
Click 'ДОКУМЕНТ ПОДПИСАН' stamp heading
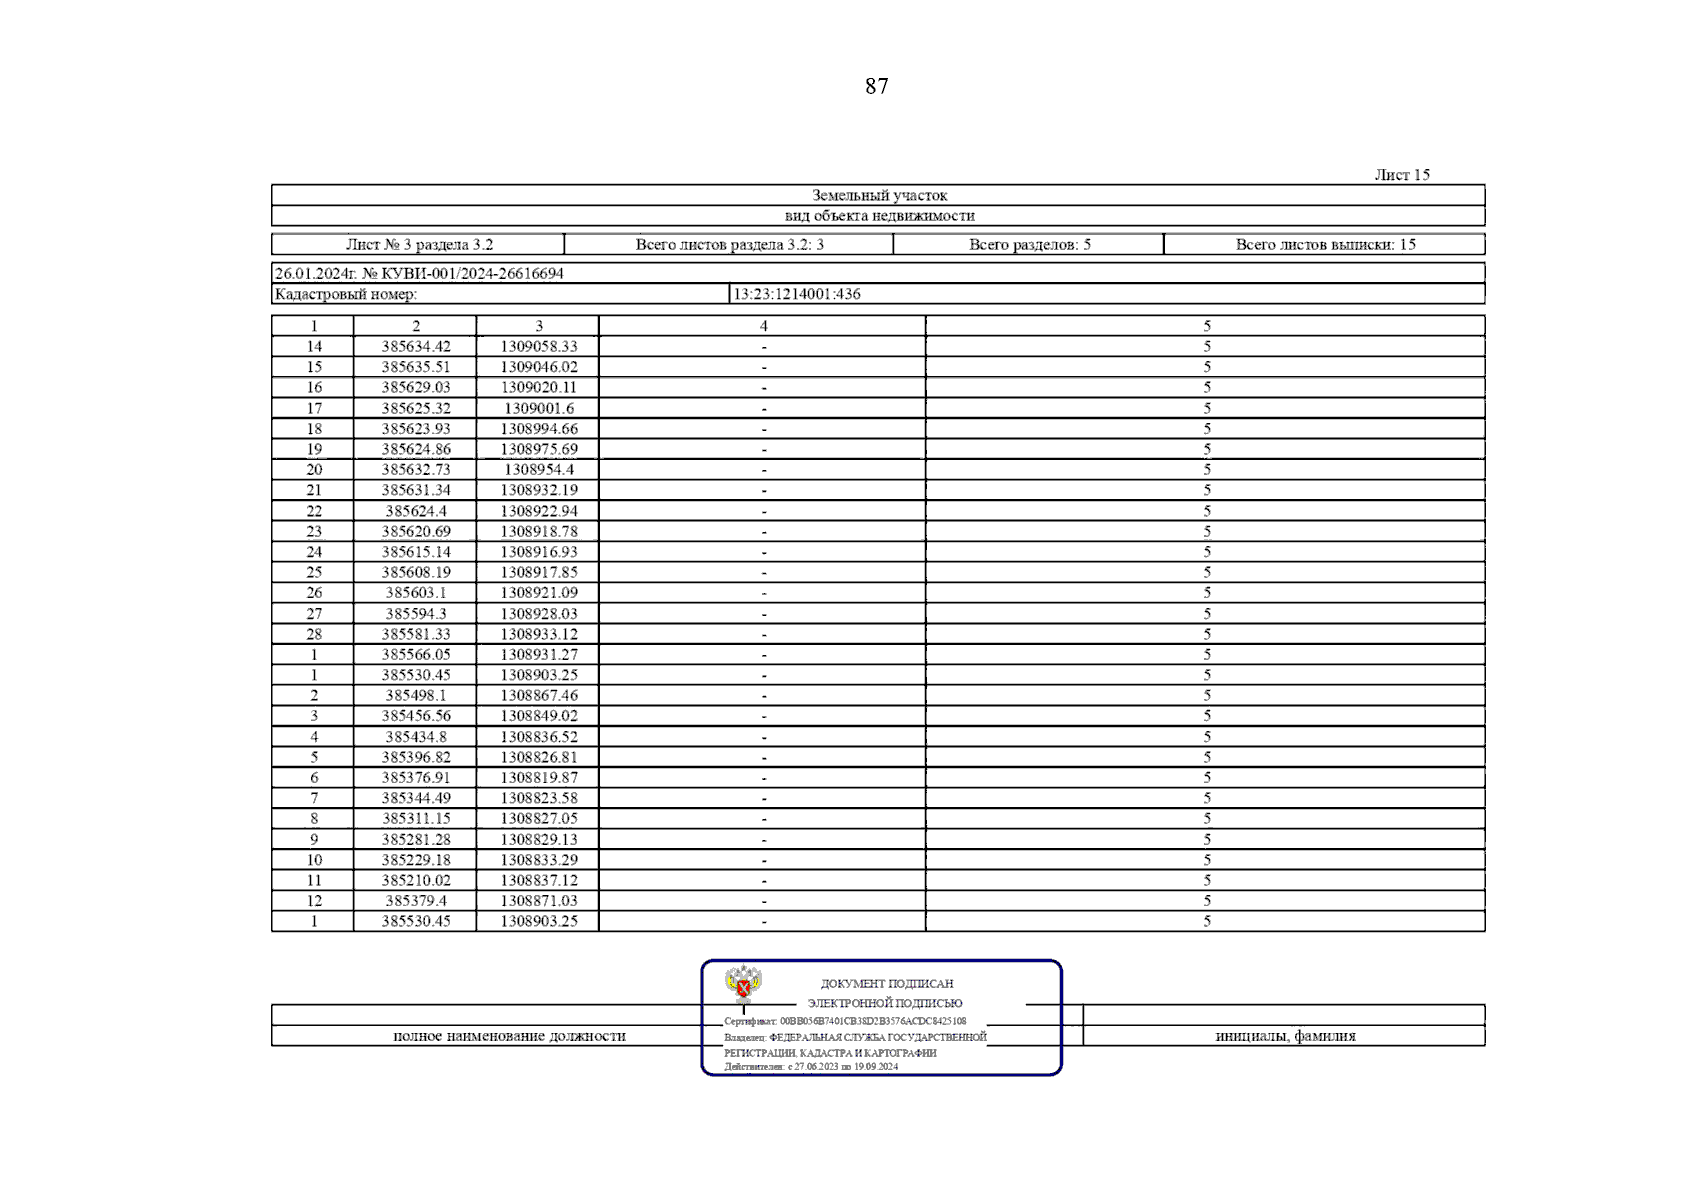coord(886,984)
